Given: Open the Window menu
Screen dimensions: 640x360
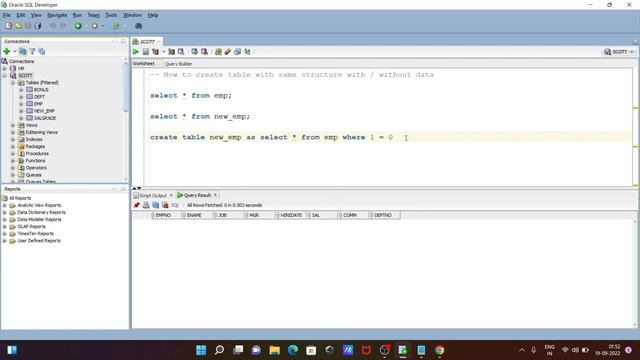Looking at the screenshot, I should tap(132, 15).
